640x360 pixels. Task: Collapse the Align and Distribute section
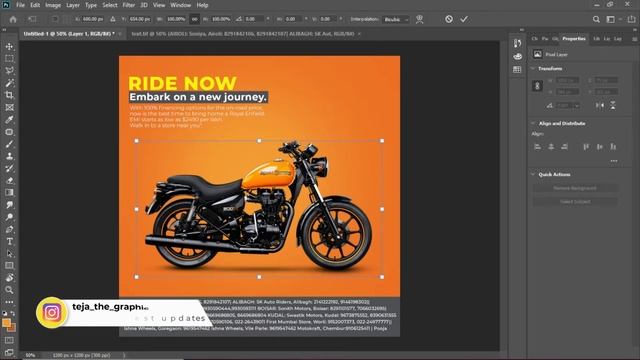(x=533, y=123)
